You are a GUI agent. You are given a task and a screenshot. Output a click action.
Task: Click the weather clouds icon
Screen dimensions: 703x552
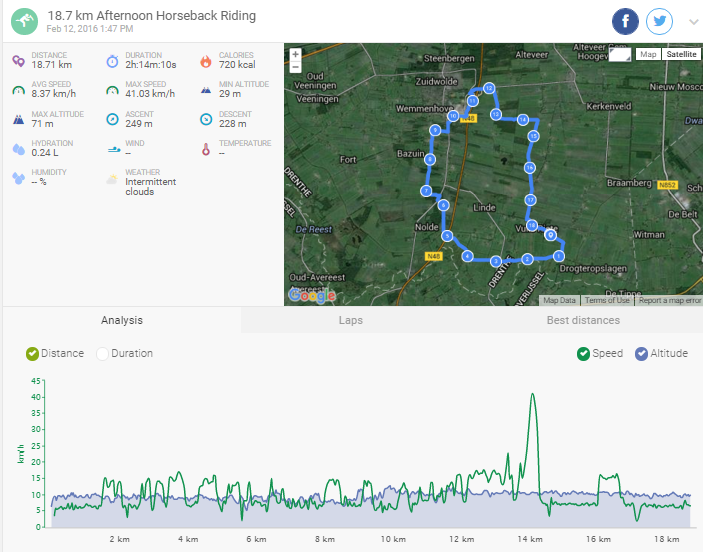[x=112, y=179]
